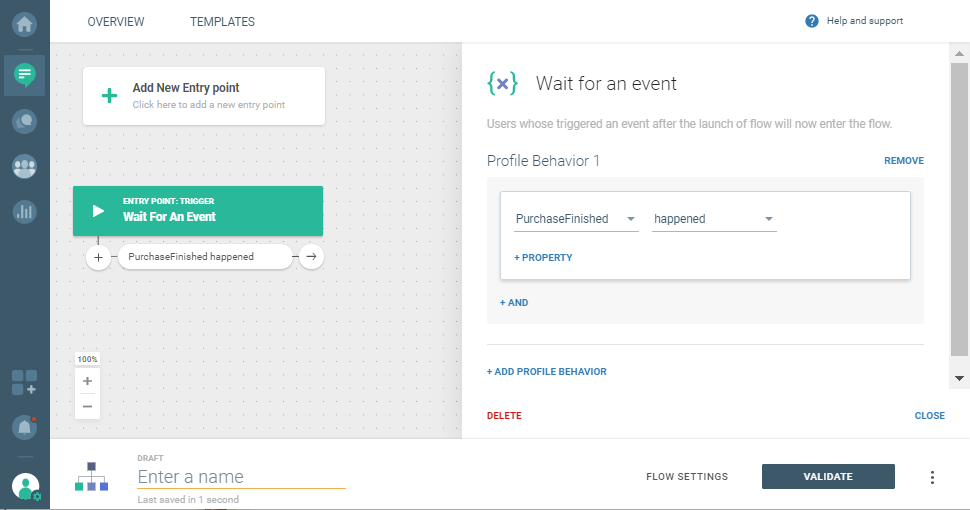Click the plus circle under the trigger block

click(x=98, y=257)
